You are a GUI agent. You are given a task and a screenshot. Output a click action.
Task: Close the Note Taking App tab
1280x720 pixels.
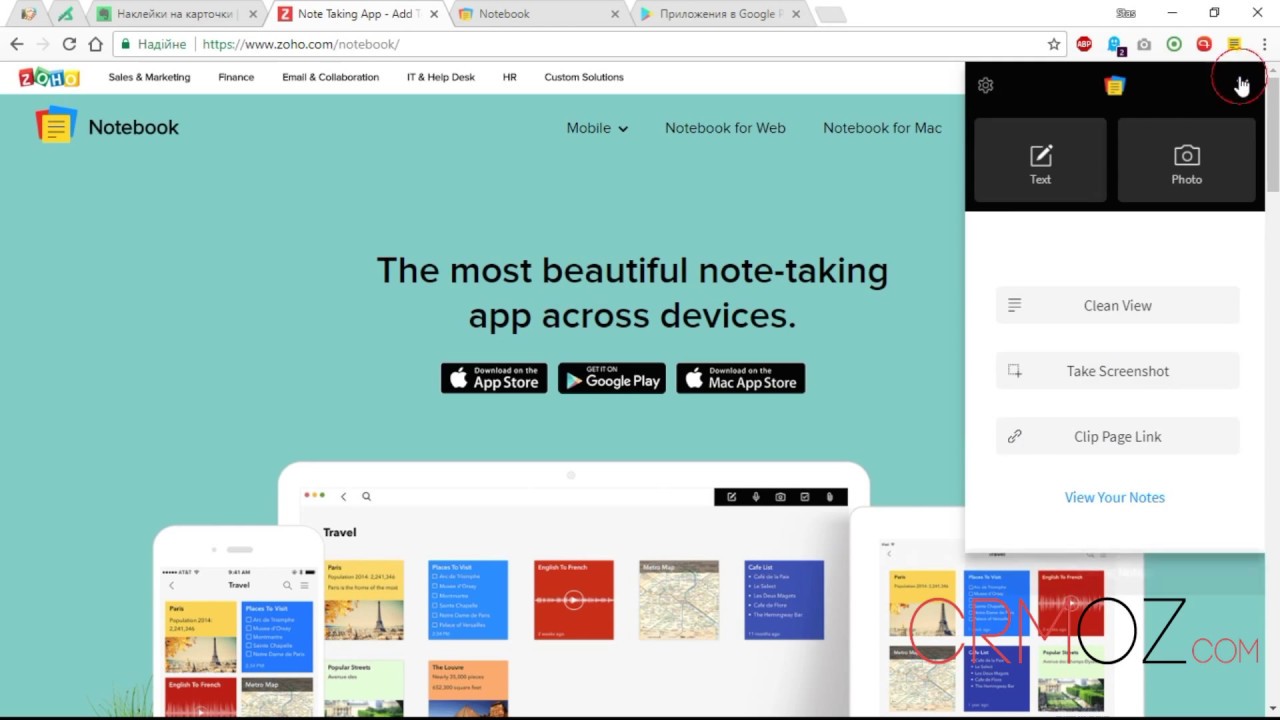tap(433, 14)
